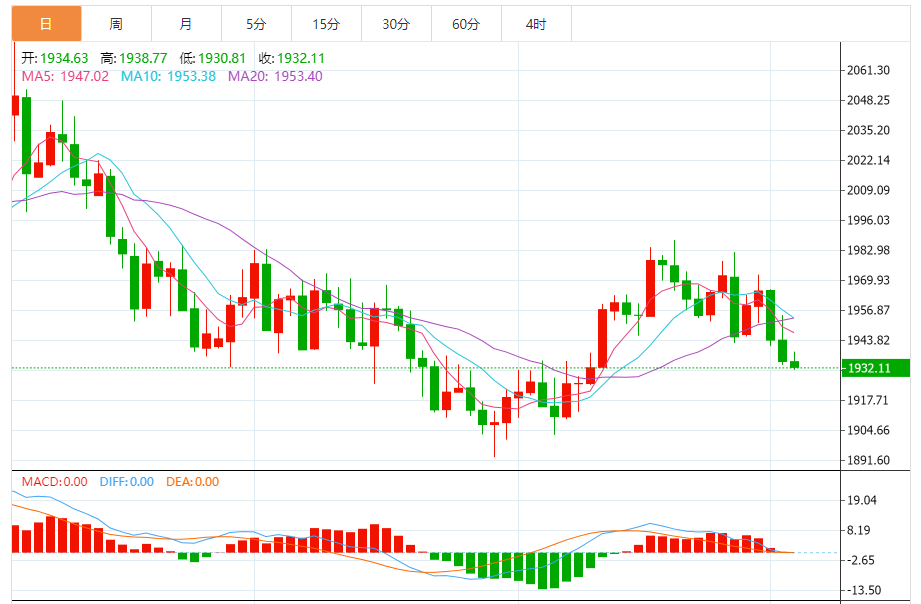Open the 30分 timeframe tab
The width and height of the screenshot is (921, 604).
tap(396, 24)
